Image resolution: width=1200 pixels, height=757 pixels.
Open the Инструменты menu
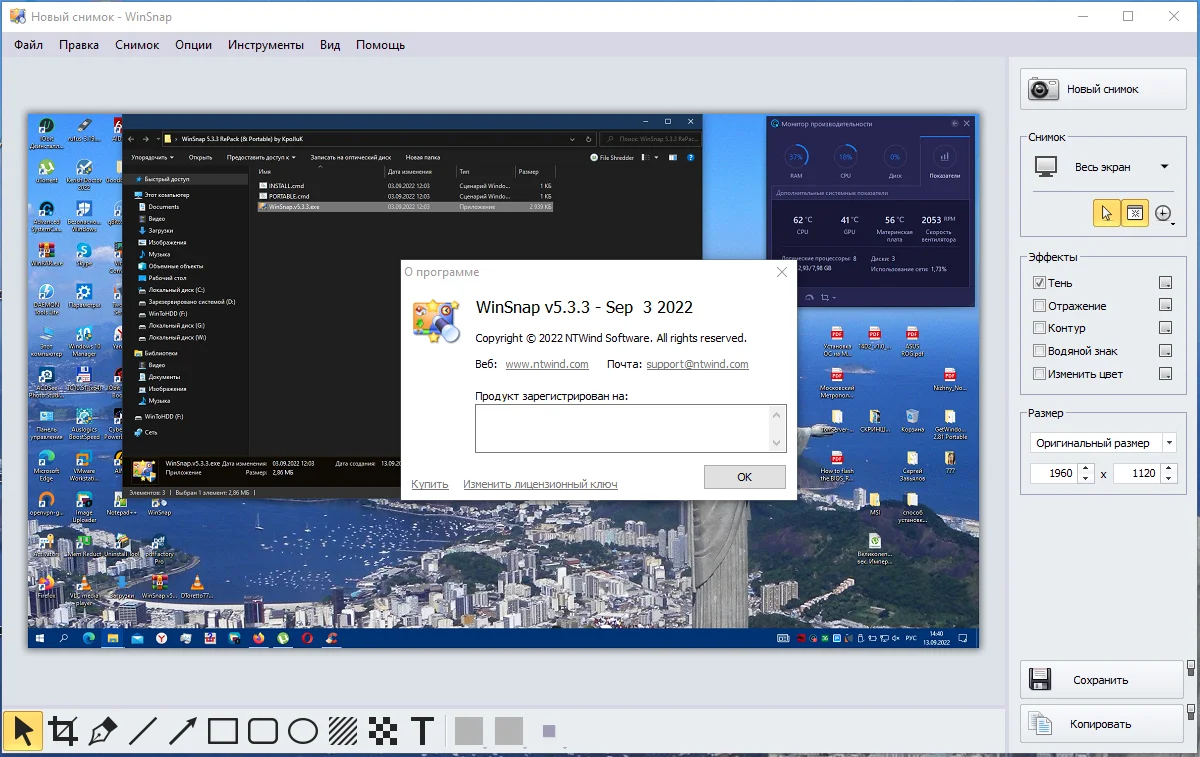pyautogui.click(x=266, y=45)
